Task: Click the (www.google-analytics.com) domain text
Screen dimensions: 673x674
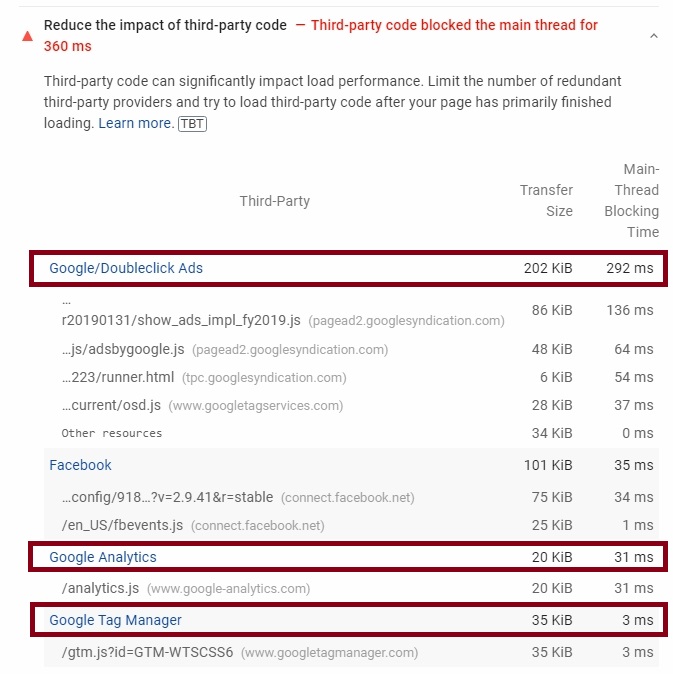Action: (229, 588)
